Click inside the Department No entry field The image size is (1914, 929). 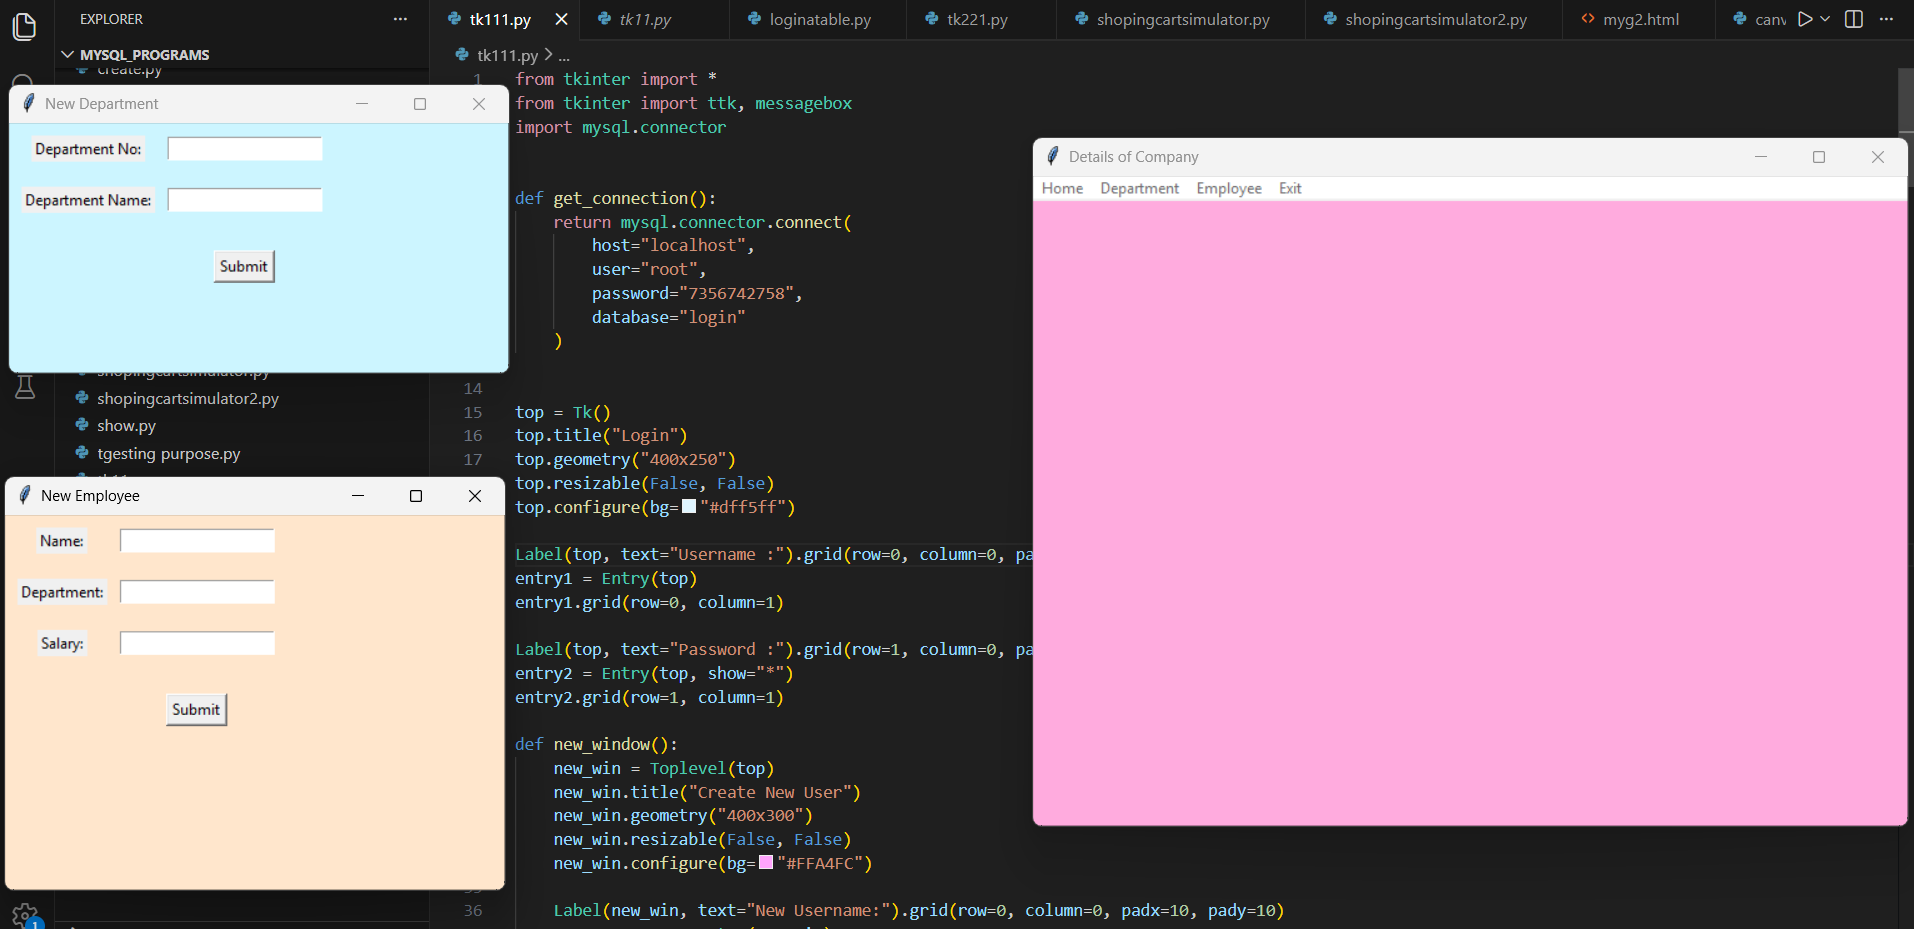click(x=243, y=148)
